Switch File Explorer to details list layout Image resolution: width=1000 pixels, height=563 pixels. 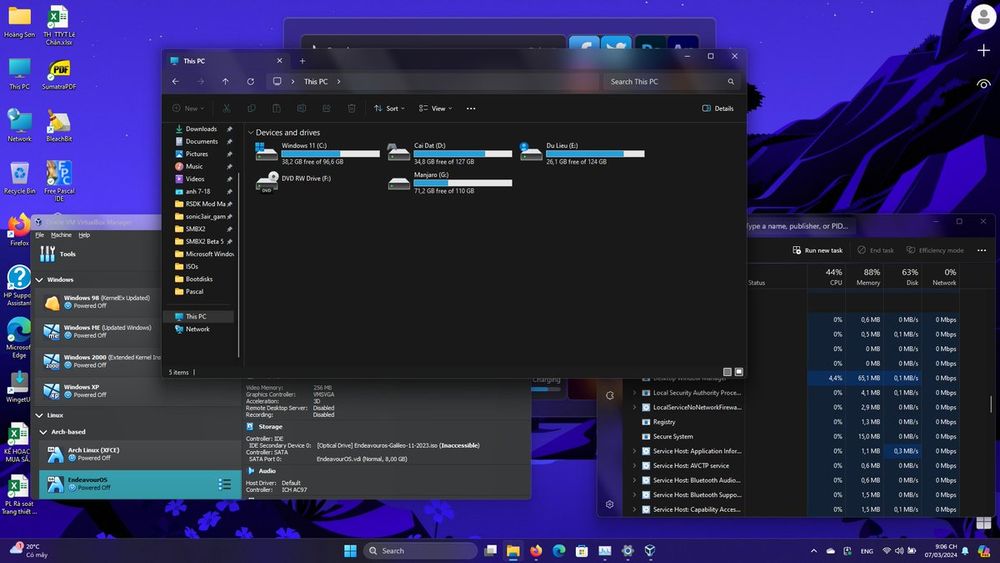click(727, 372)
